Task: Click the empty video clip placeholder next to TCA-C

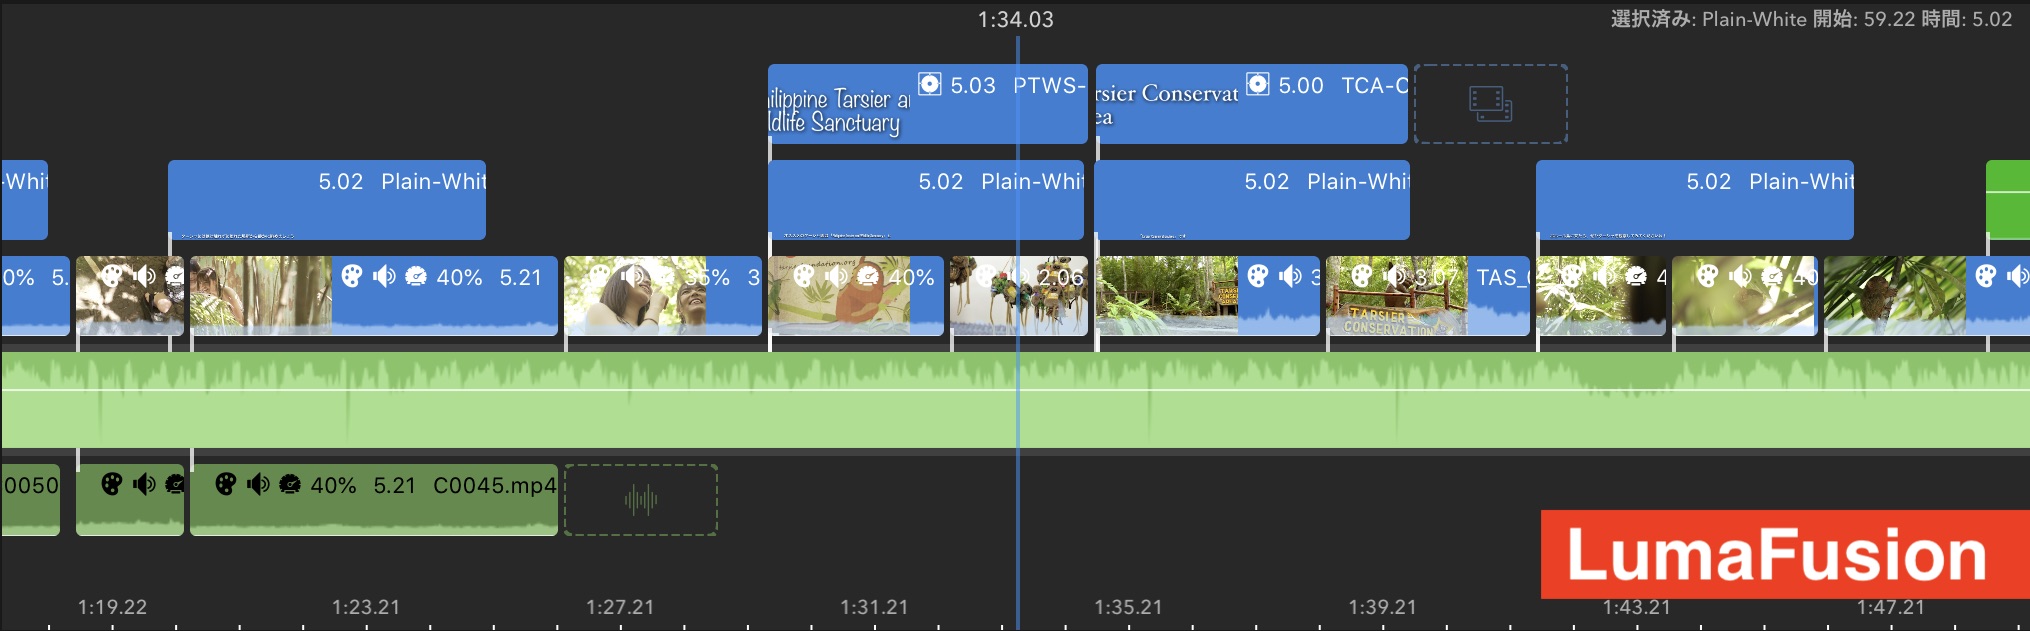Action: coord(1490,104)
